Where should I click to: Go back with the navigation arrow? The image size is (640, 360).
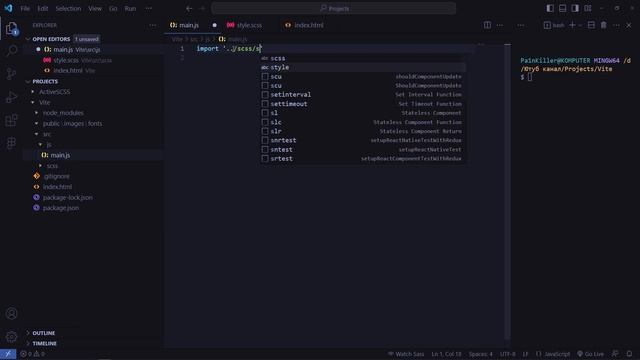click(189, 8)
